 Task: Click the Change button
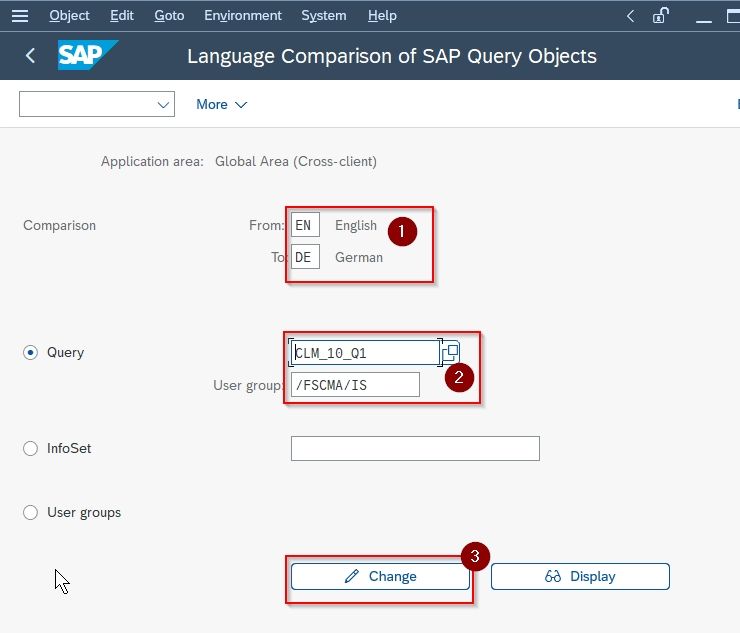[380, 576]
